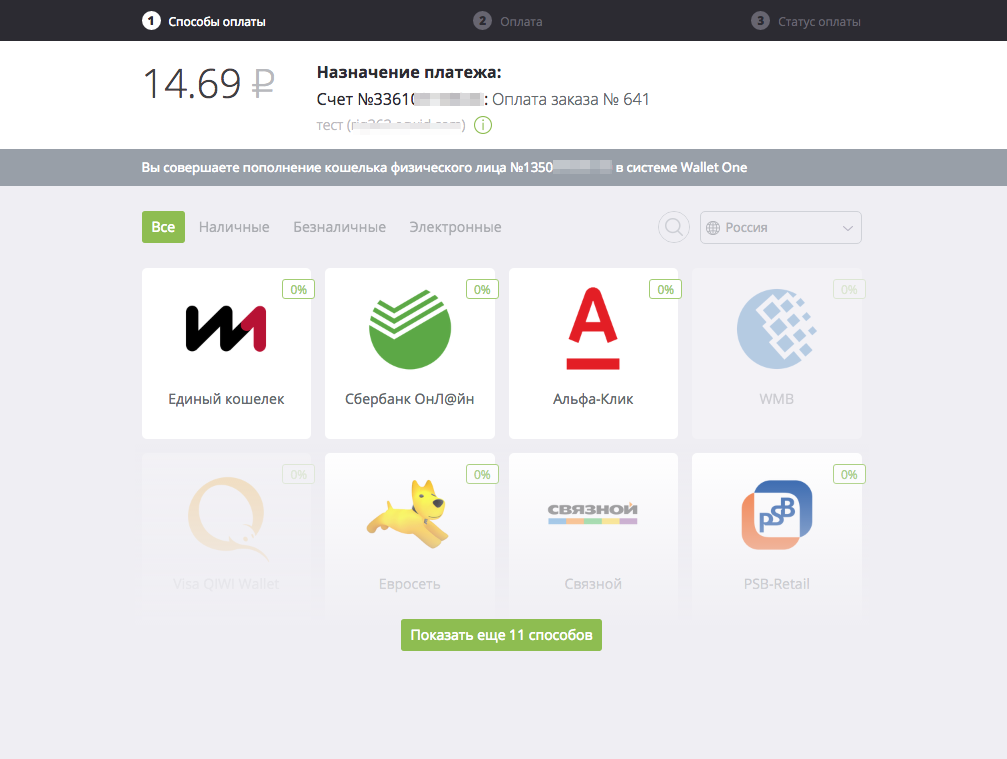Switch to the Безналичные filter tab
Image resolution: width=1007 pixels, height=759 pixels.
[x=340, y=227]
